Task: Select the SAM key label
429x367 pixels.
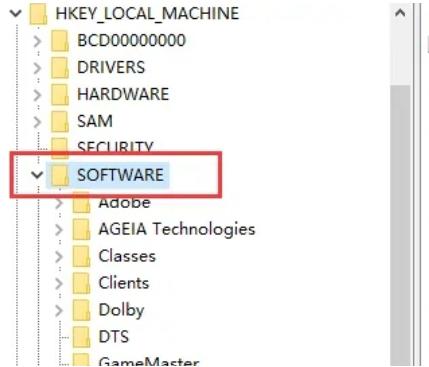Action: [x=95, y=121]
